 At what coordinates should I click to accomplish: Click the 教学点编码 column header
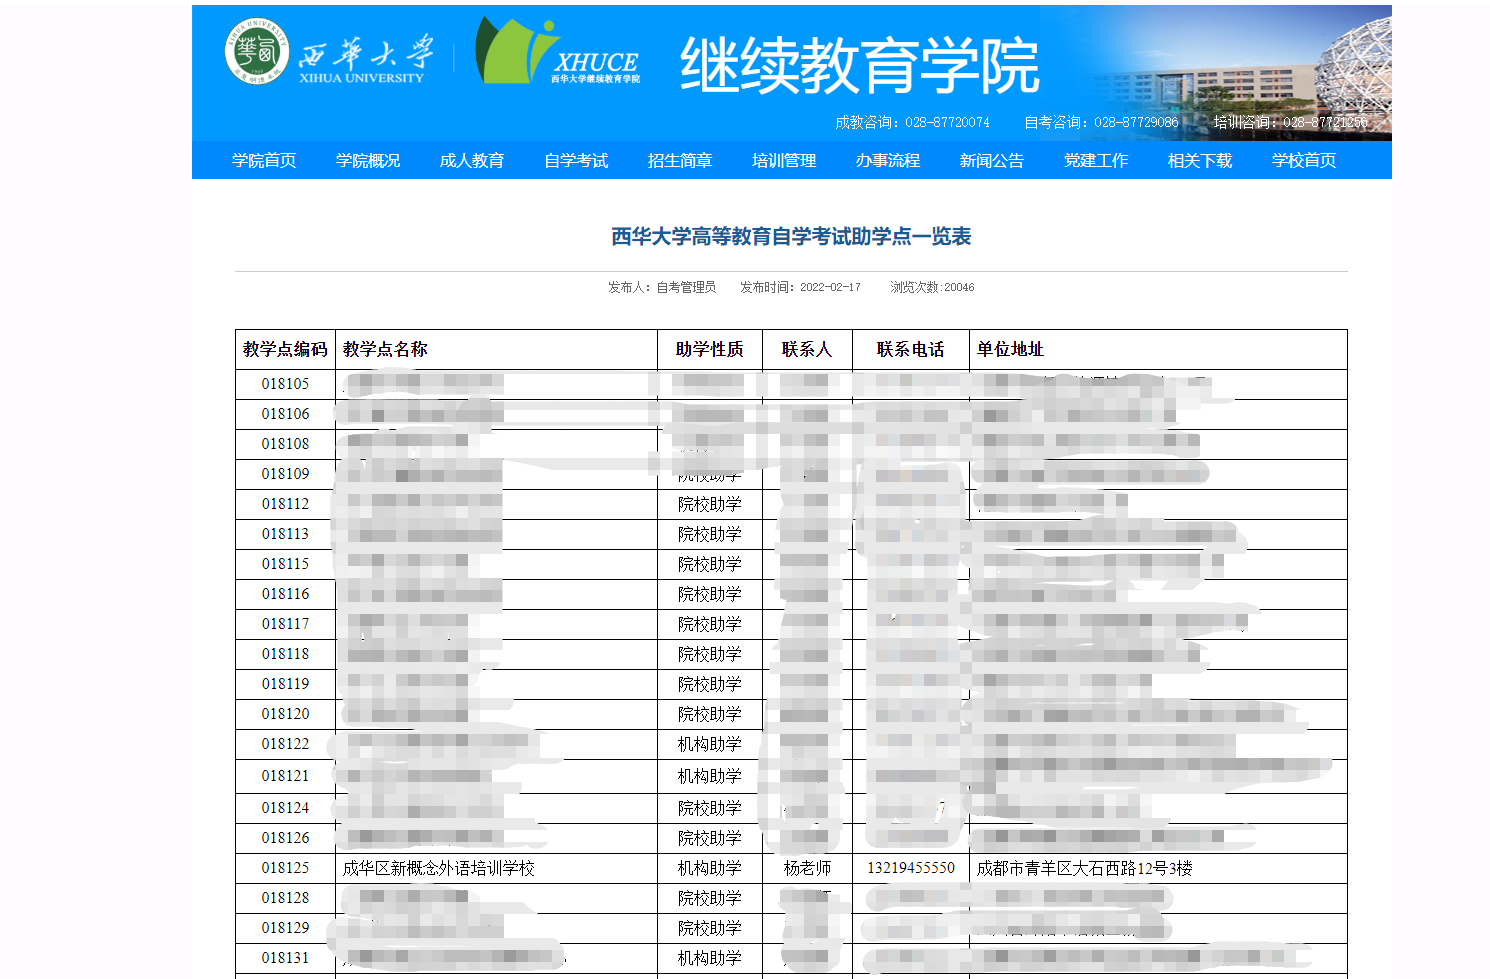(x=285, y=349)
